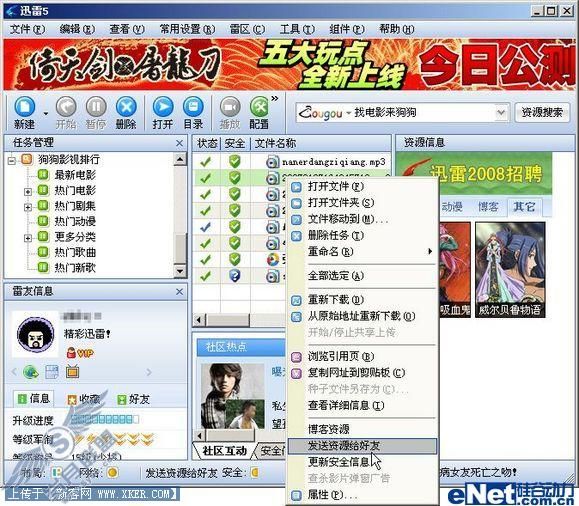The width and height of the screenshot is (579, 506).
Task: Select 热门新歌 in the tree
Action: (75, 267)
